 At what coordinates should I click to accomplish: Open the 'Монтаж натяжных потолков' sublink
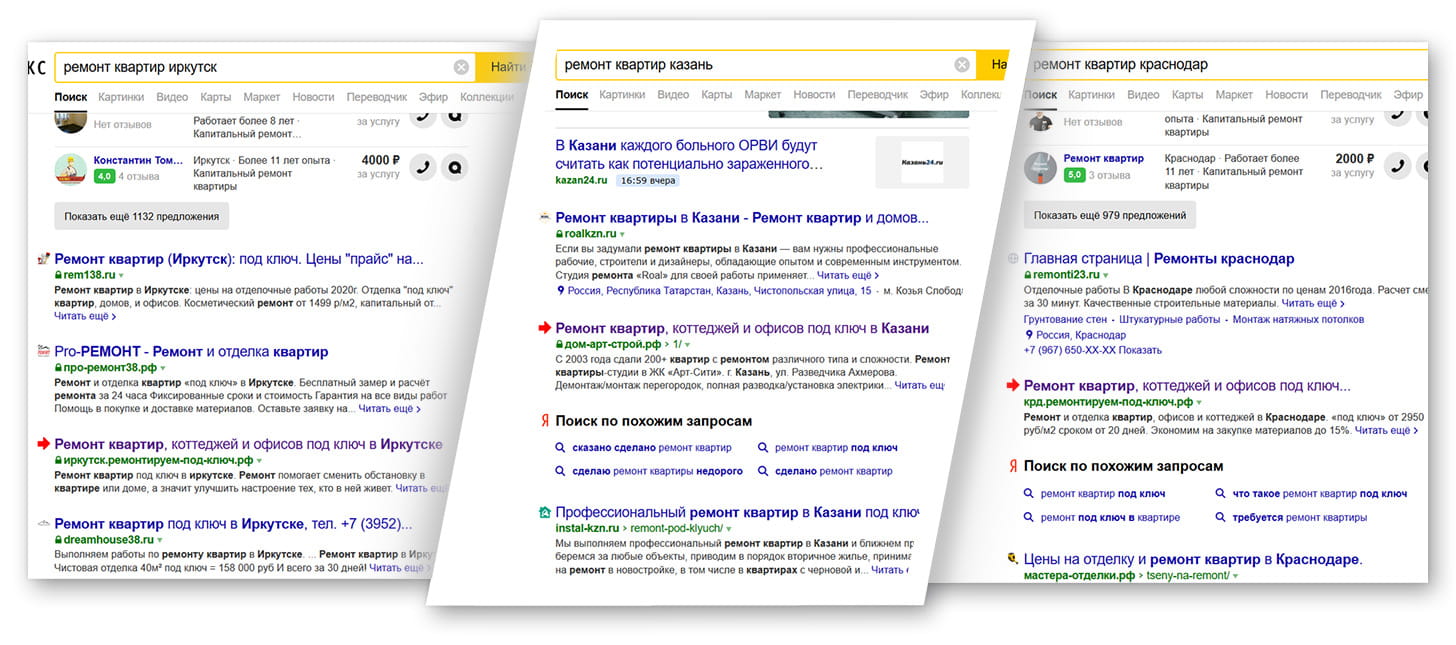[1298, 319]
